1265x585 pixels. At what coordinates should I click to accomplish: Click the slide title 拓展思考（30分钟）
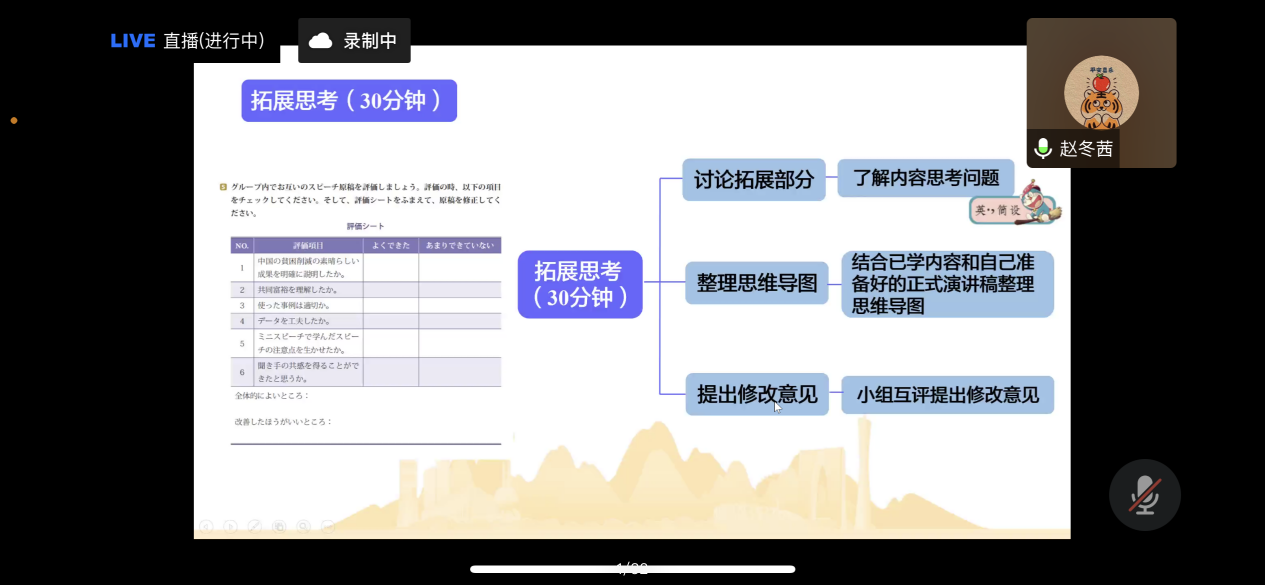(348, 101)
